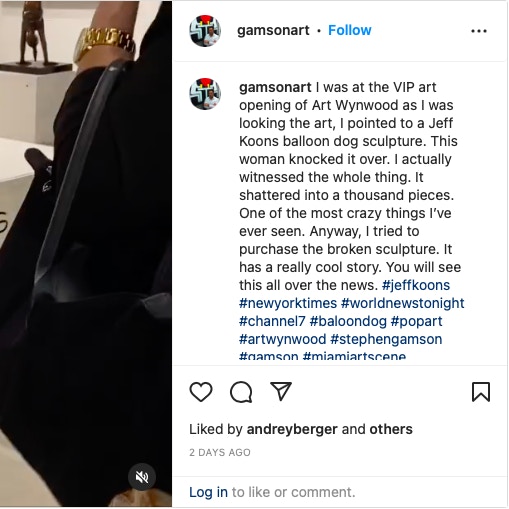This screenshot has height=509, width=509.
Task: Open gamsonart username in the caption
Action: point(275,87)
